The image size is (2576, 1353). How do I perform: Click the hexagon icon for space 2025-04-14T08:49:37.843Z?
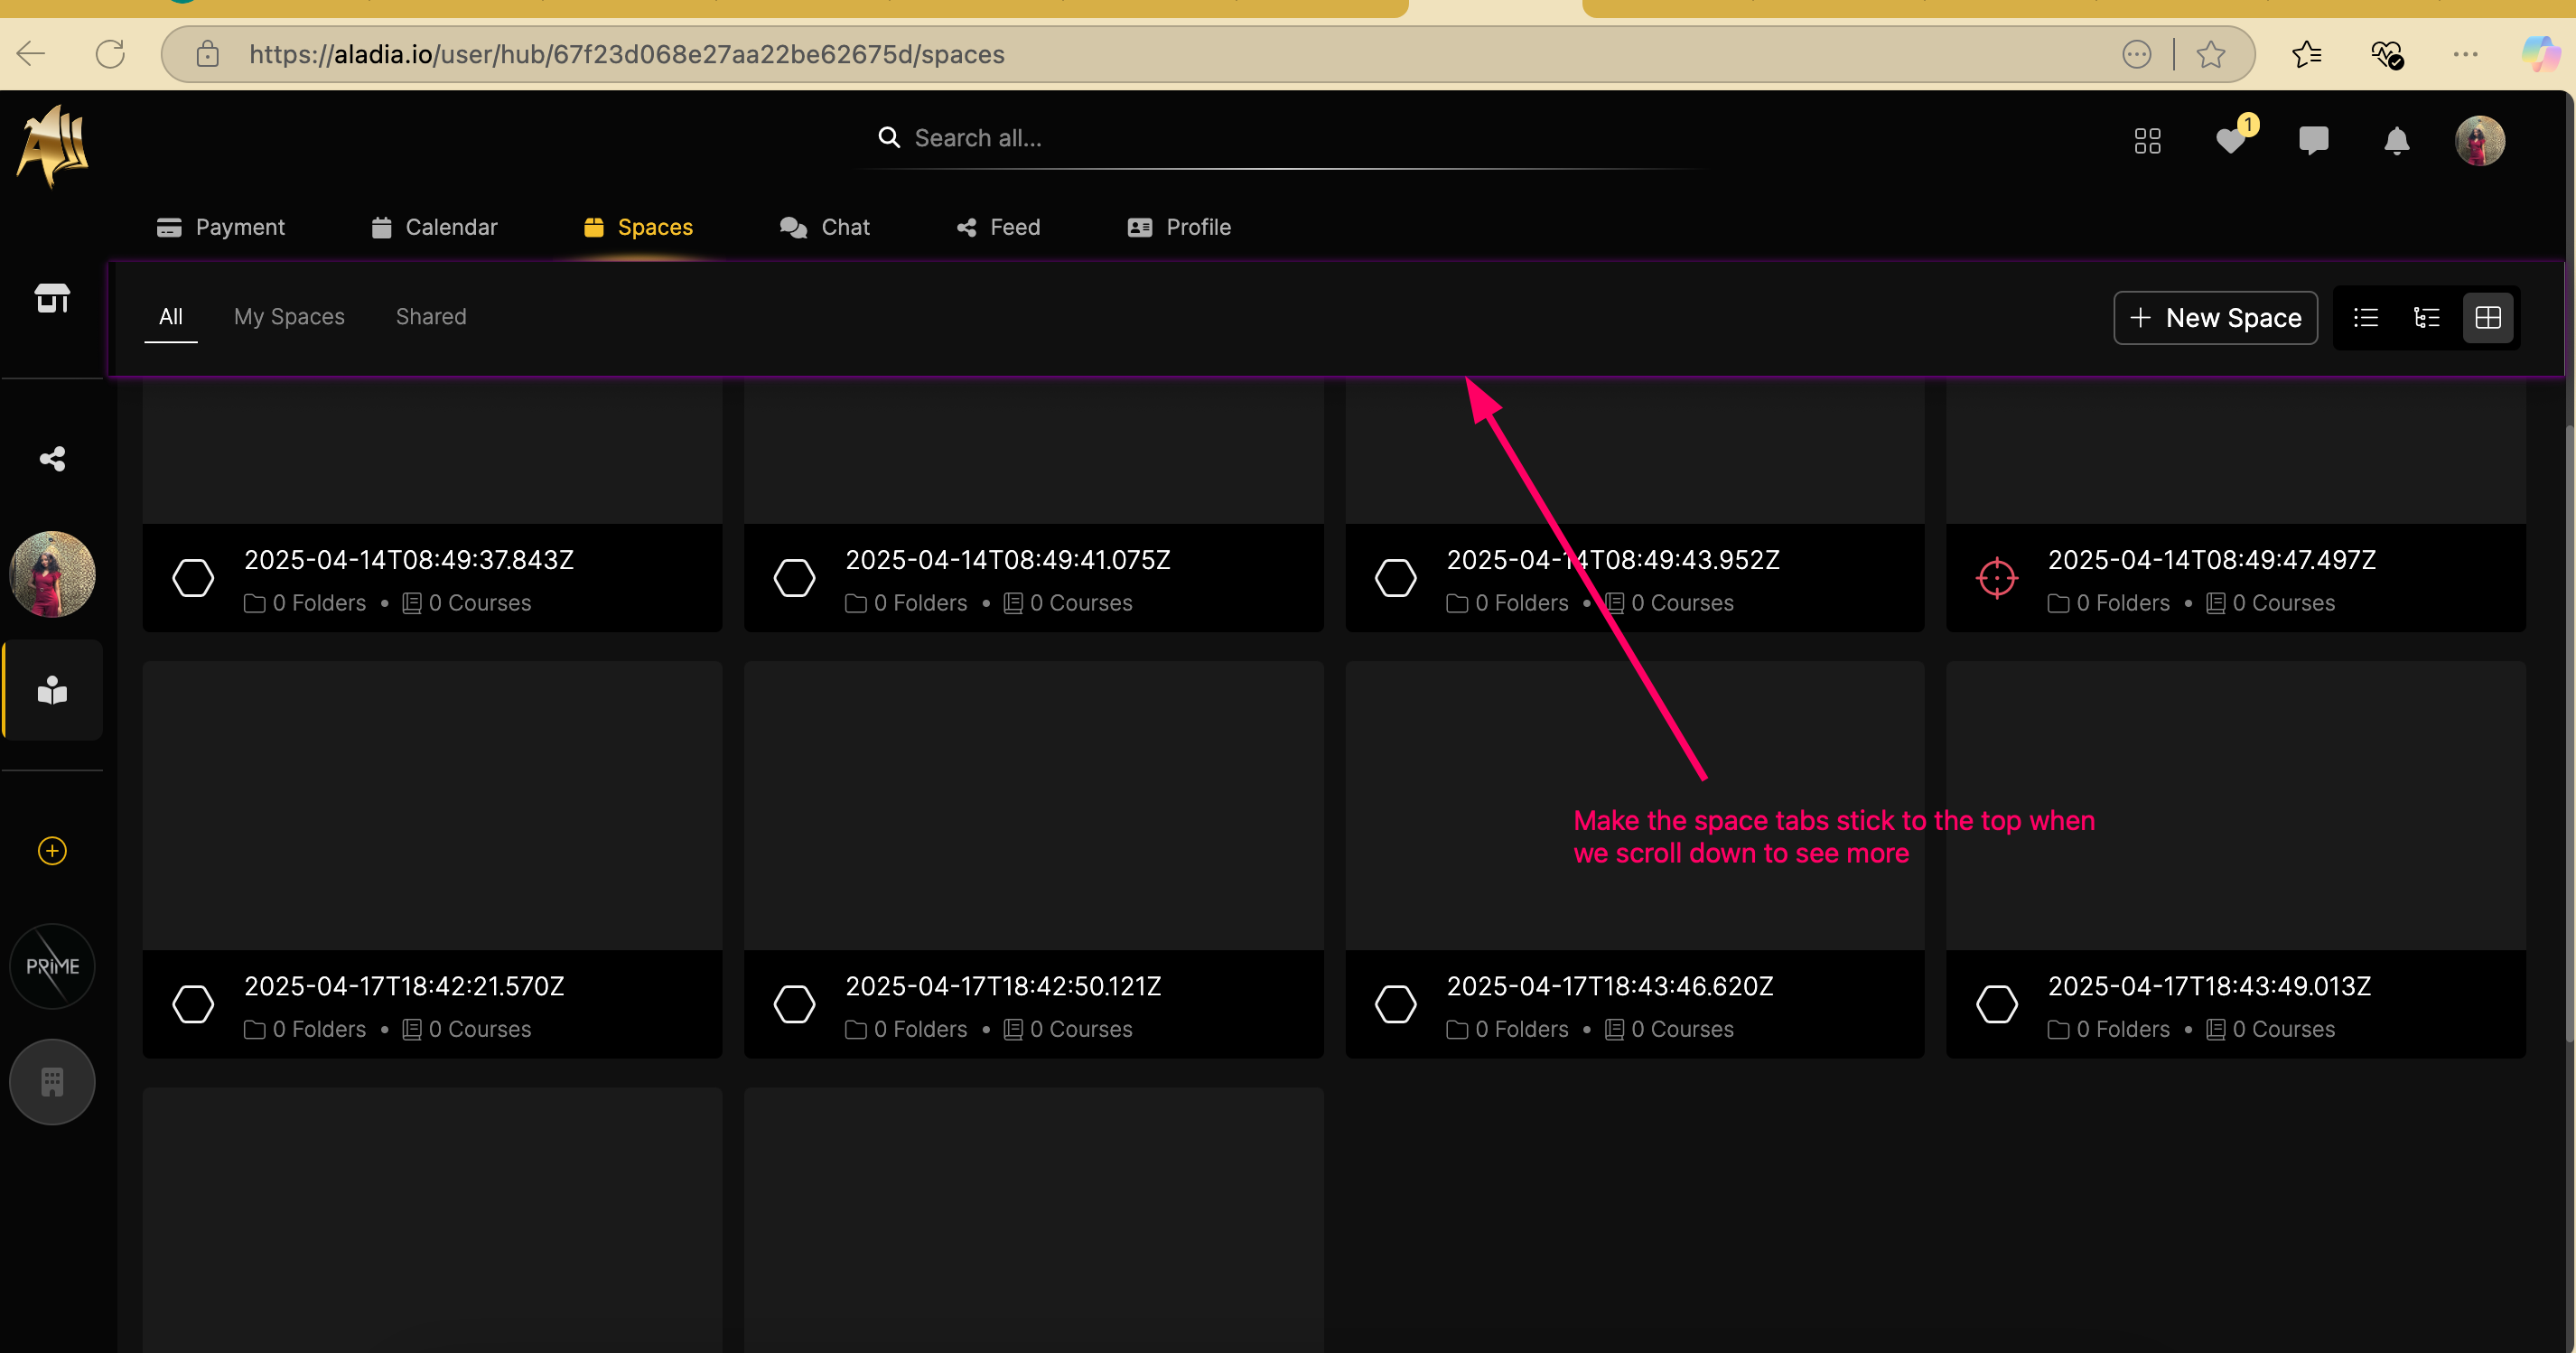pos(193,578)
